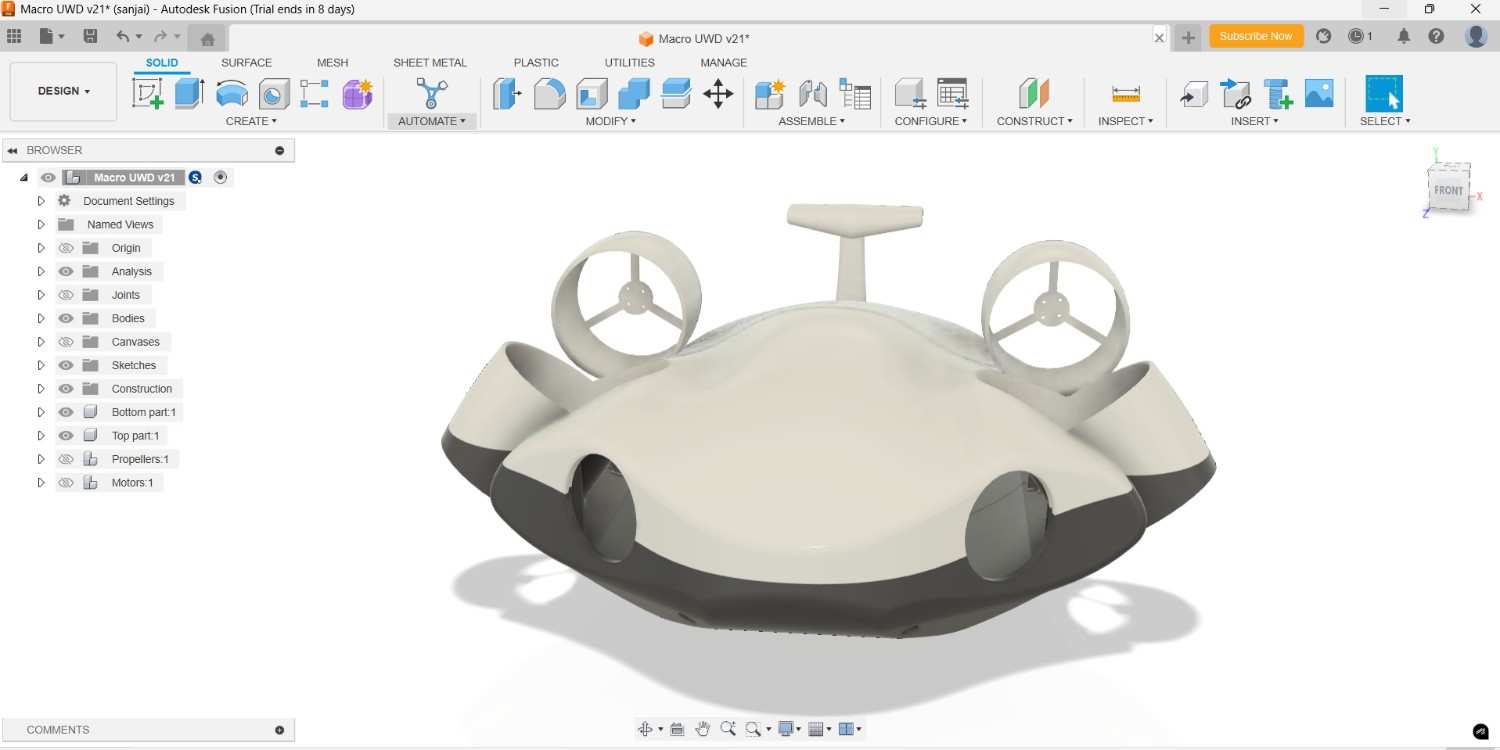Select the Pan hand tool
Viewport: 1500px width, 750px height.
pyautogui.click(x=703, y=729)
